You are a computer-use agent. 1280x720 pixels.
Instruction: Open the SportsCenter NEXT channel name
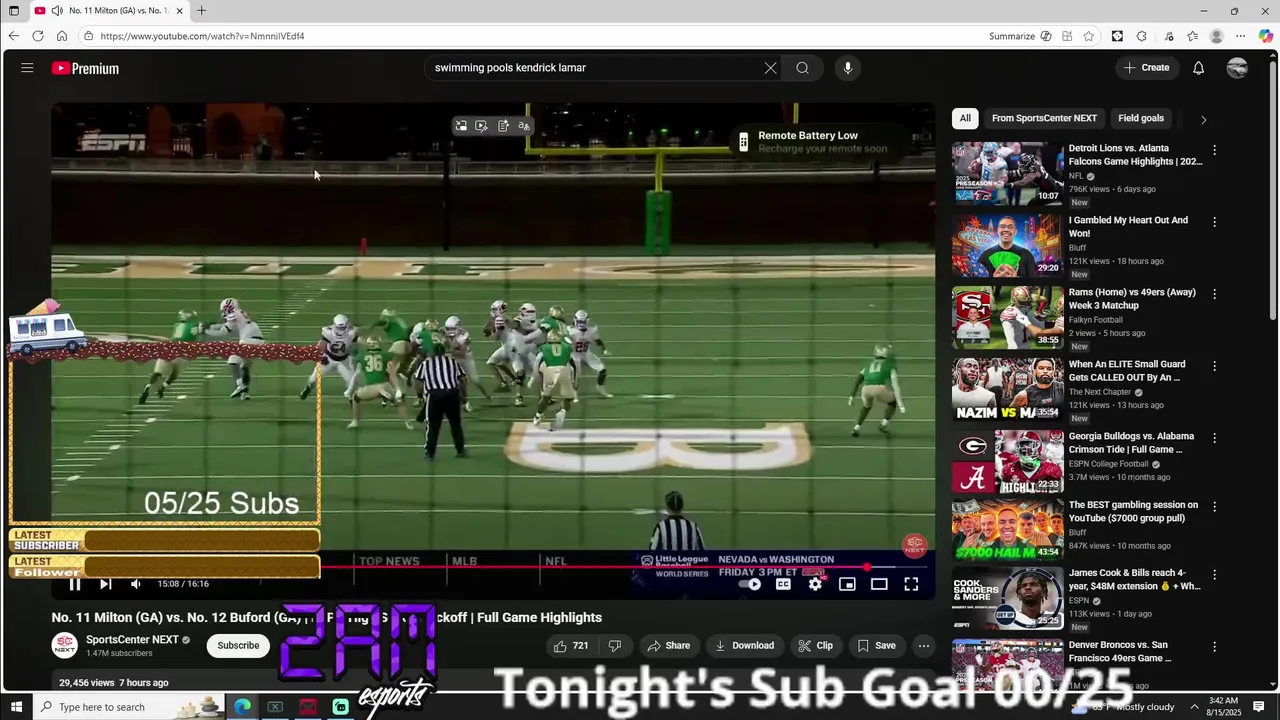click(x=132, y=640)
